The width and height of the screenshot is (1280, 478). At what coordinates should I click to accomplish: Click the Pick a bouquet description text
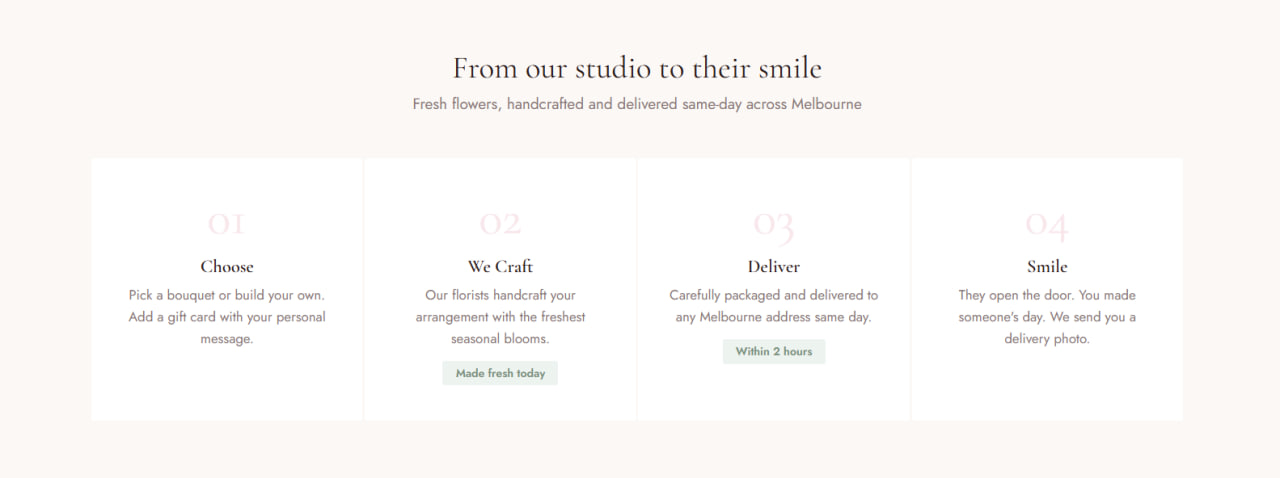click(x=227, y=295)
